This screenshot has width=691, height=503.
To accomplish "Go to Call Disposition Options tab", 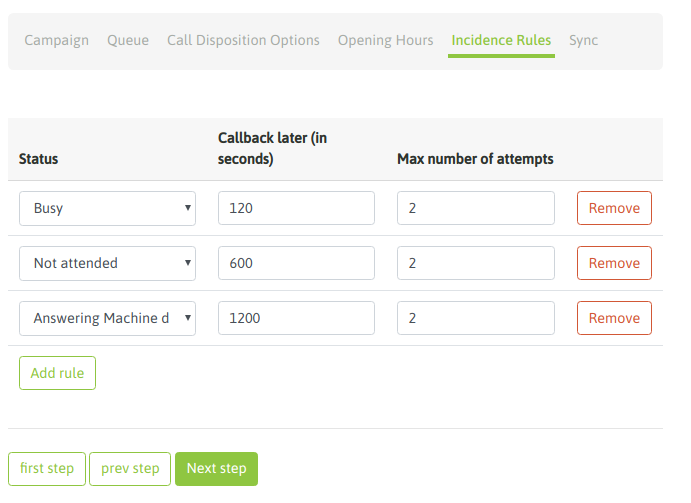I will pyautogui.click(x=243, y=40).
